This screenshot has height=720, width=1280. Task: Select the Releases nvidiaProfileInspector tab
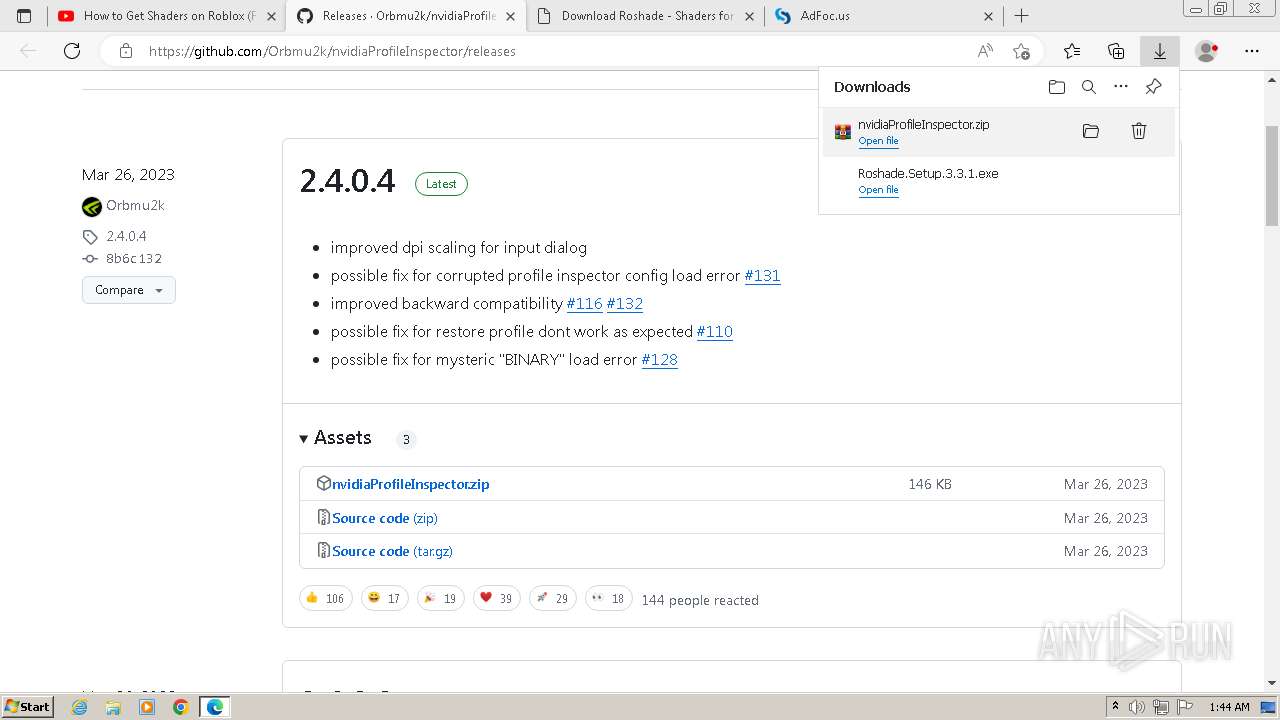pyautogui.click(x=405, y=16)
